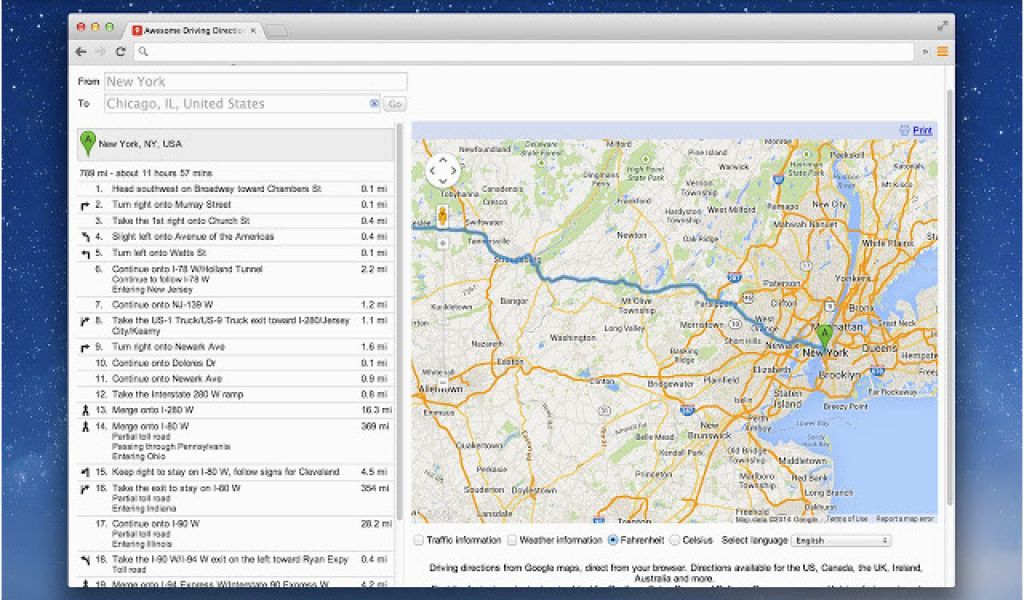Click the turn-left arrow on step 5

[85, 253]
